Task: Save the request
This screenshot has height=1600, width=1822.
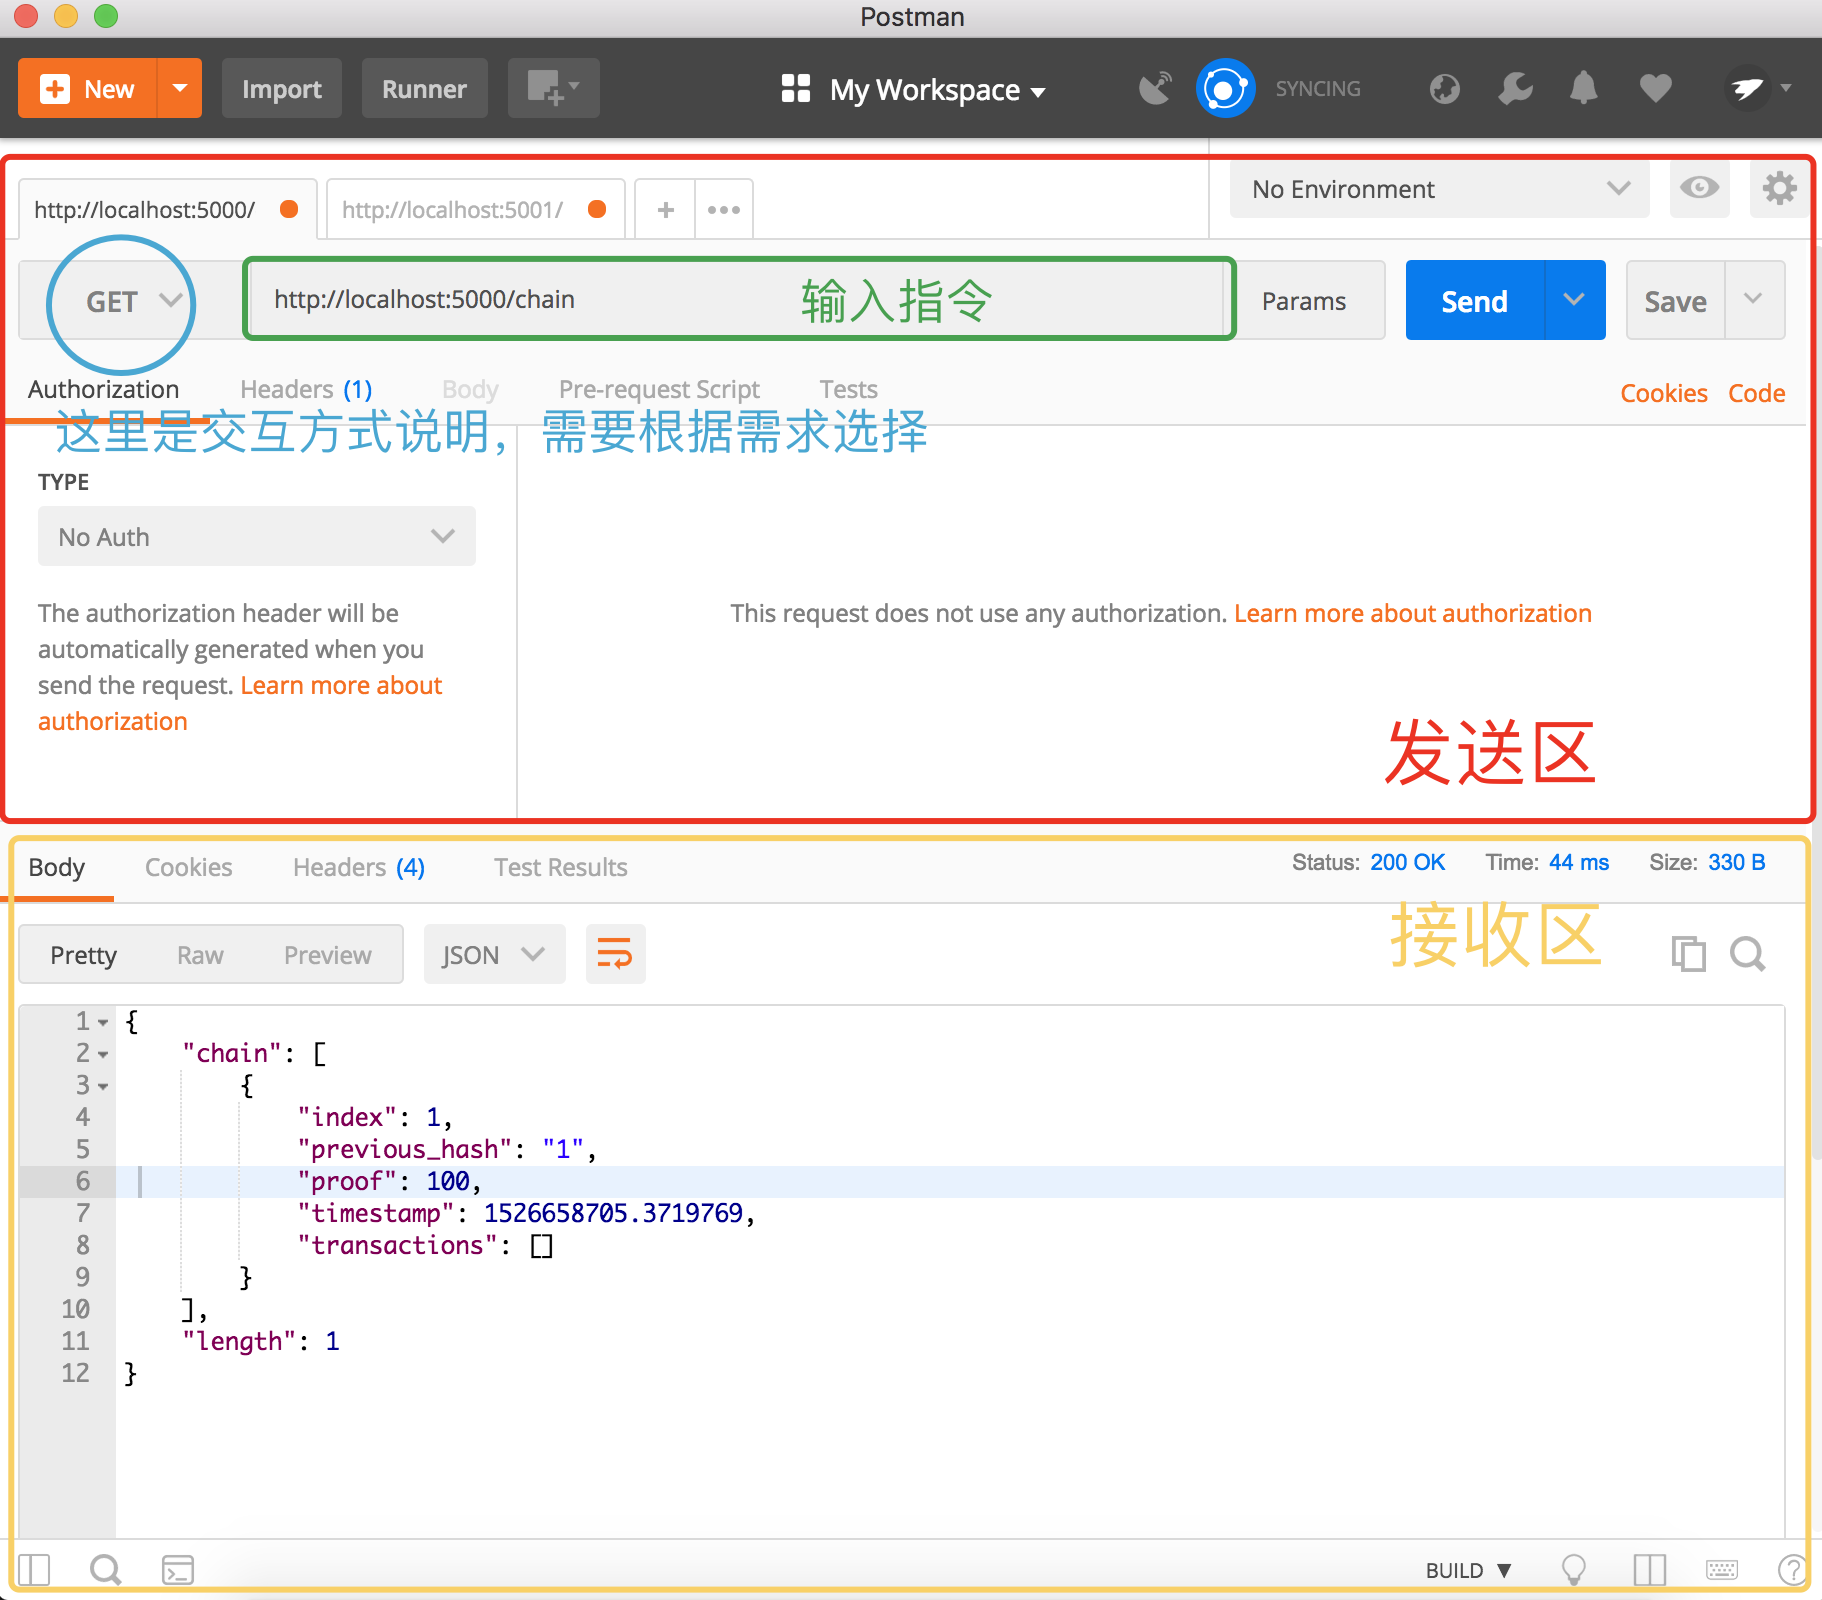Action: (1675, 301)
